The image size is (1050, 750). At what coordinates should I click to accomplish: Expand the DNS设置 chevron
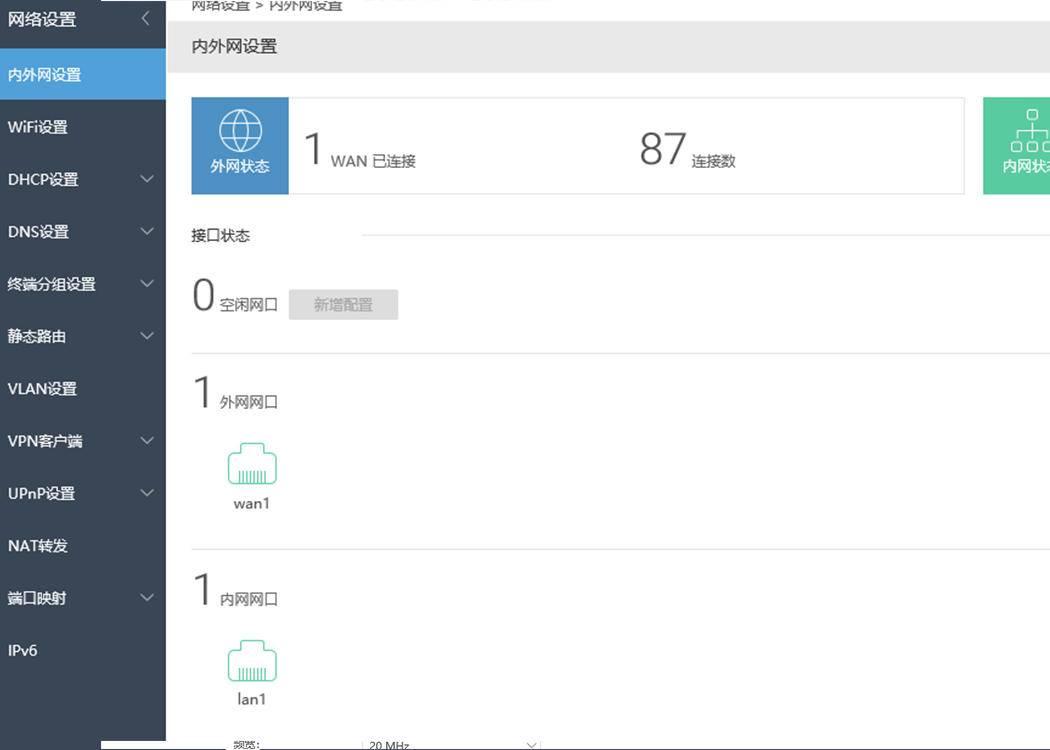147,231
